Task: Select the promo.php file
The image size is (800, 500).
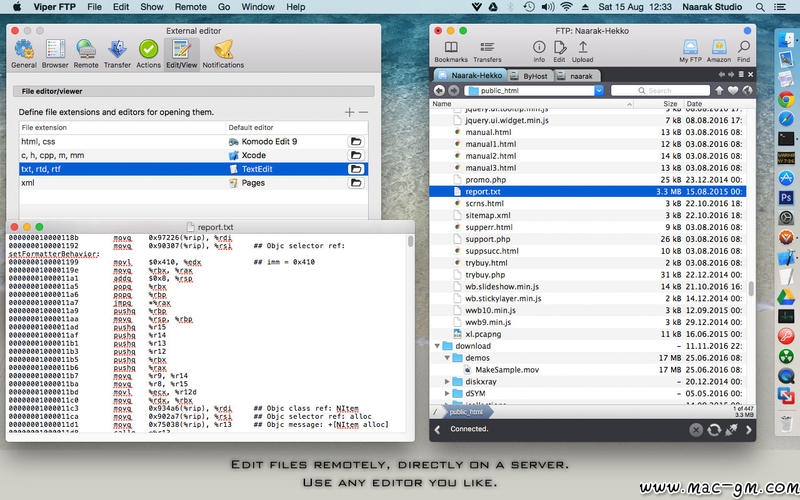Action: (588, 180)
